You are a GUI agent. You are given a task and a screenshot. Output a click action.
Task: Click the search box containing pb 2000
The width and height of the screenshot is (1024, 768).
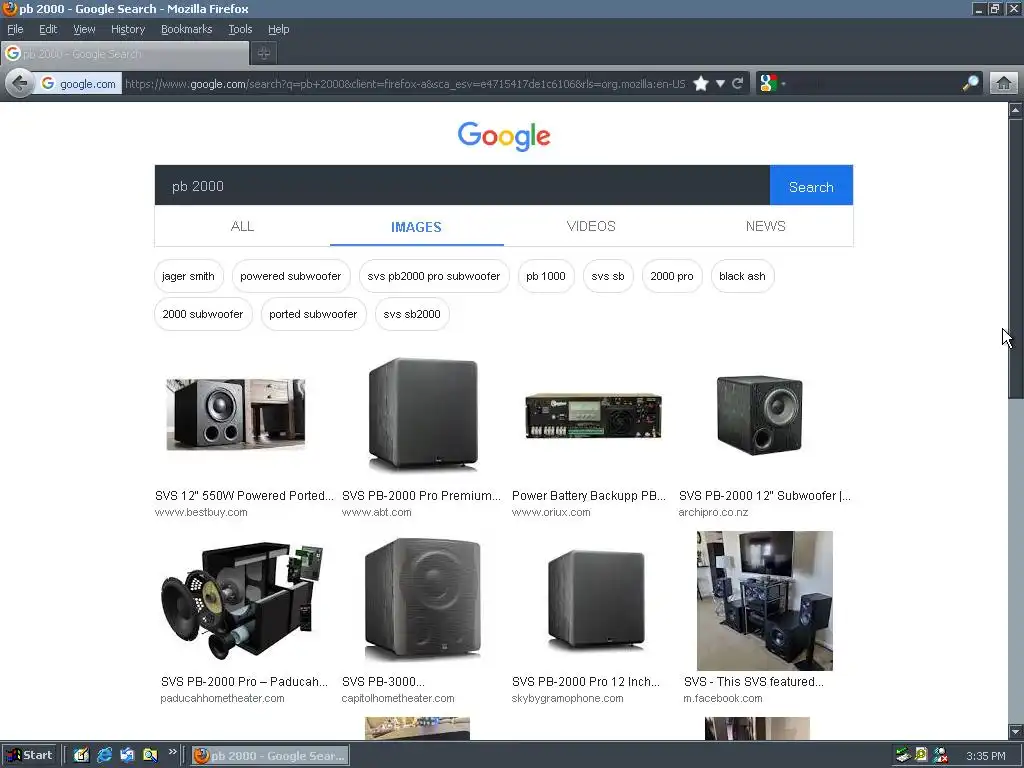click(x=462, y=185)
